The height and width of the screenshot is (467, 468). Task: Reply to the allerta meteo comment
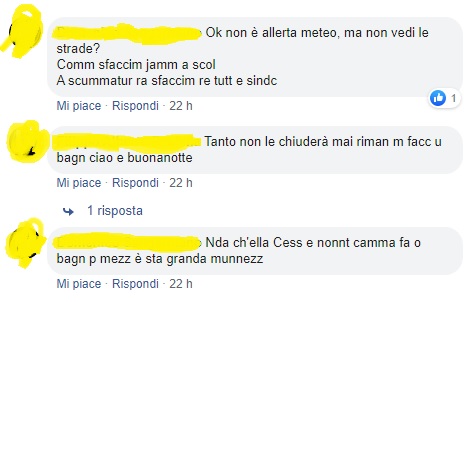[x=135, y=106]
